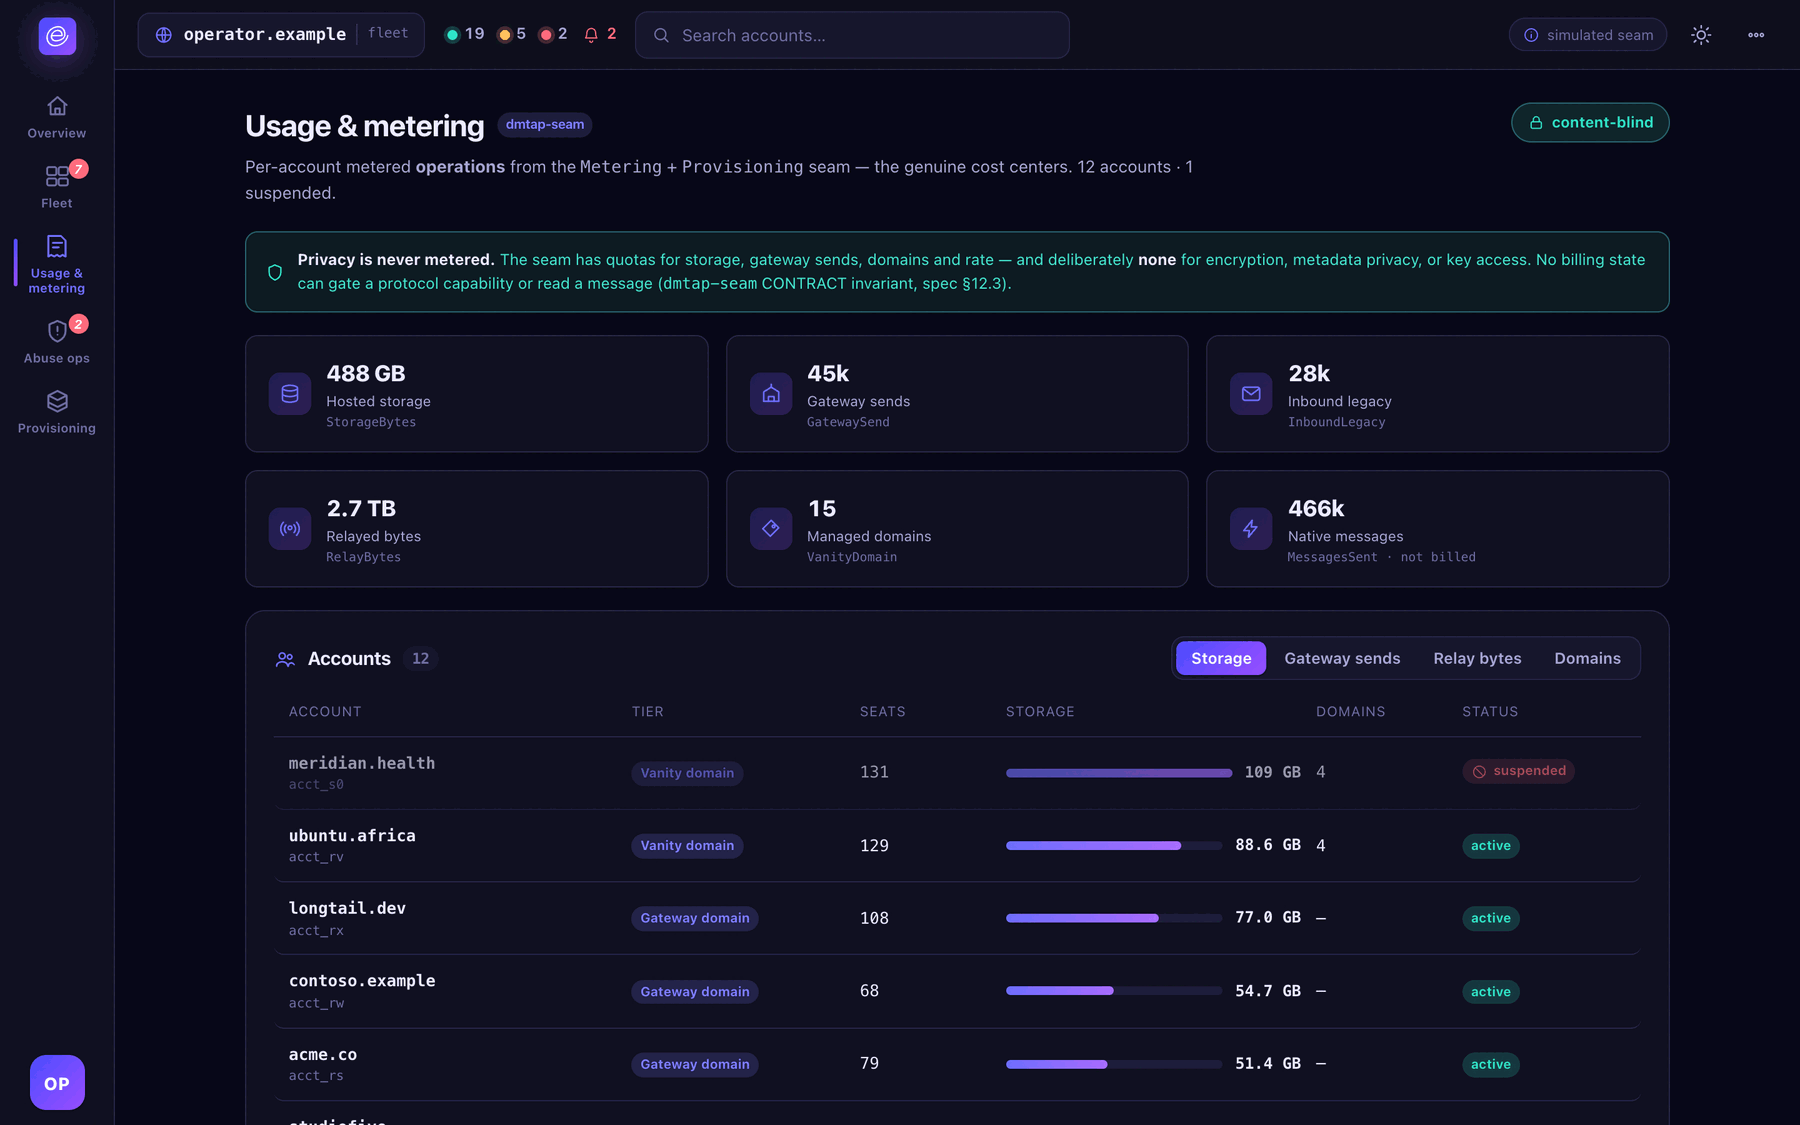
Task: Click the operator.example fleet selector
Action: pos(281,35)
